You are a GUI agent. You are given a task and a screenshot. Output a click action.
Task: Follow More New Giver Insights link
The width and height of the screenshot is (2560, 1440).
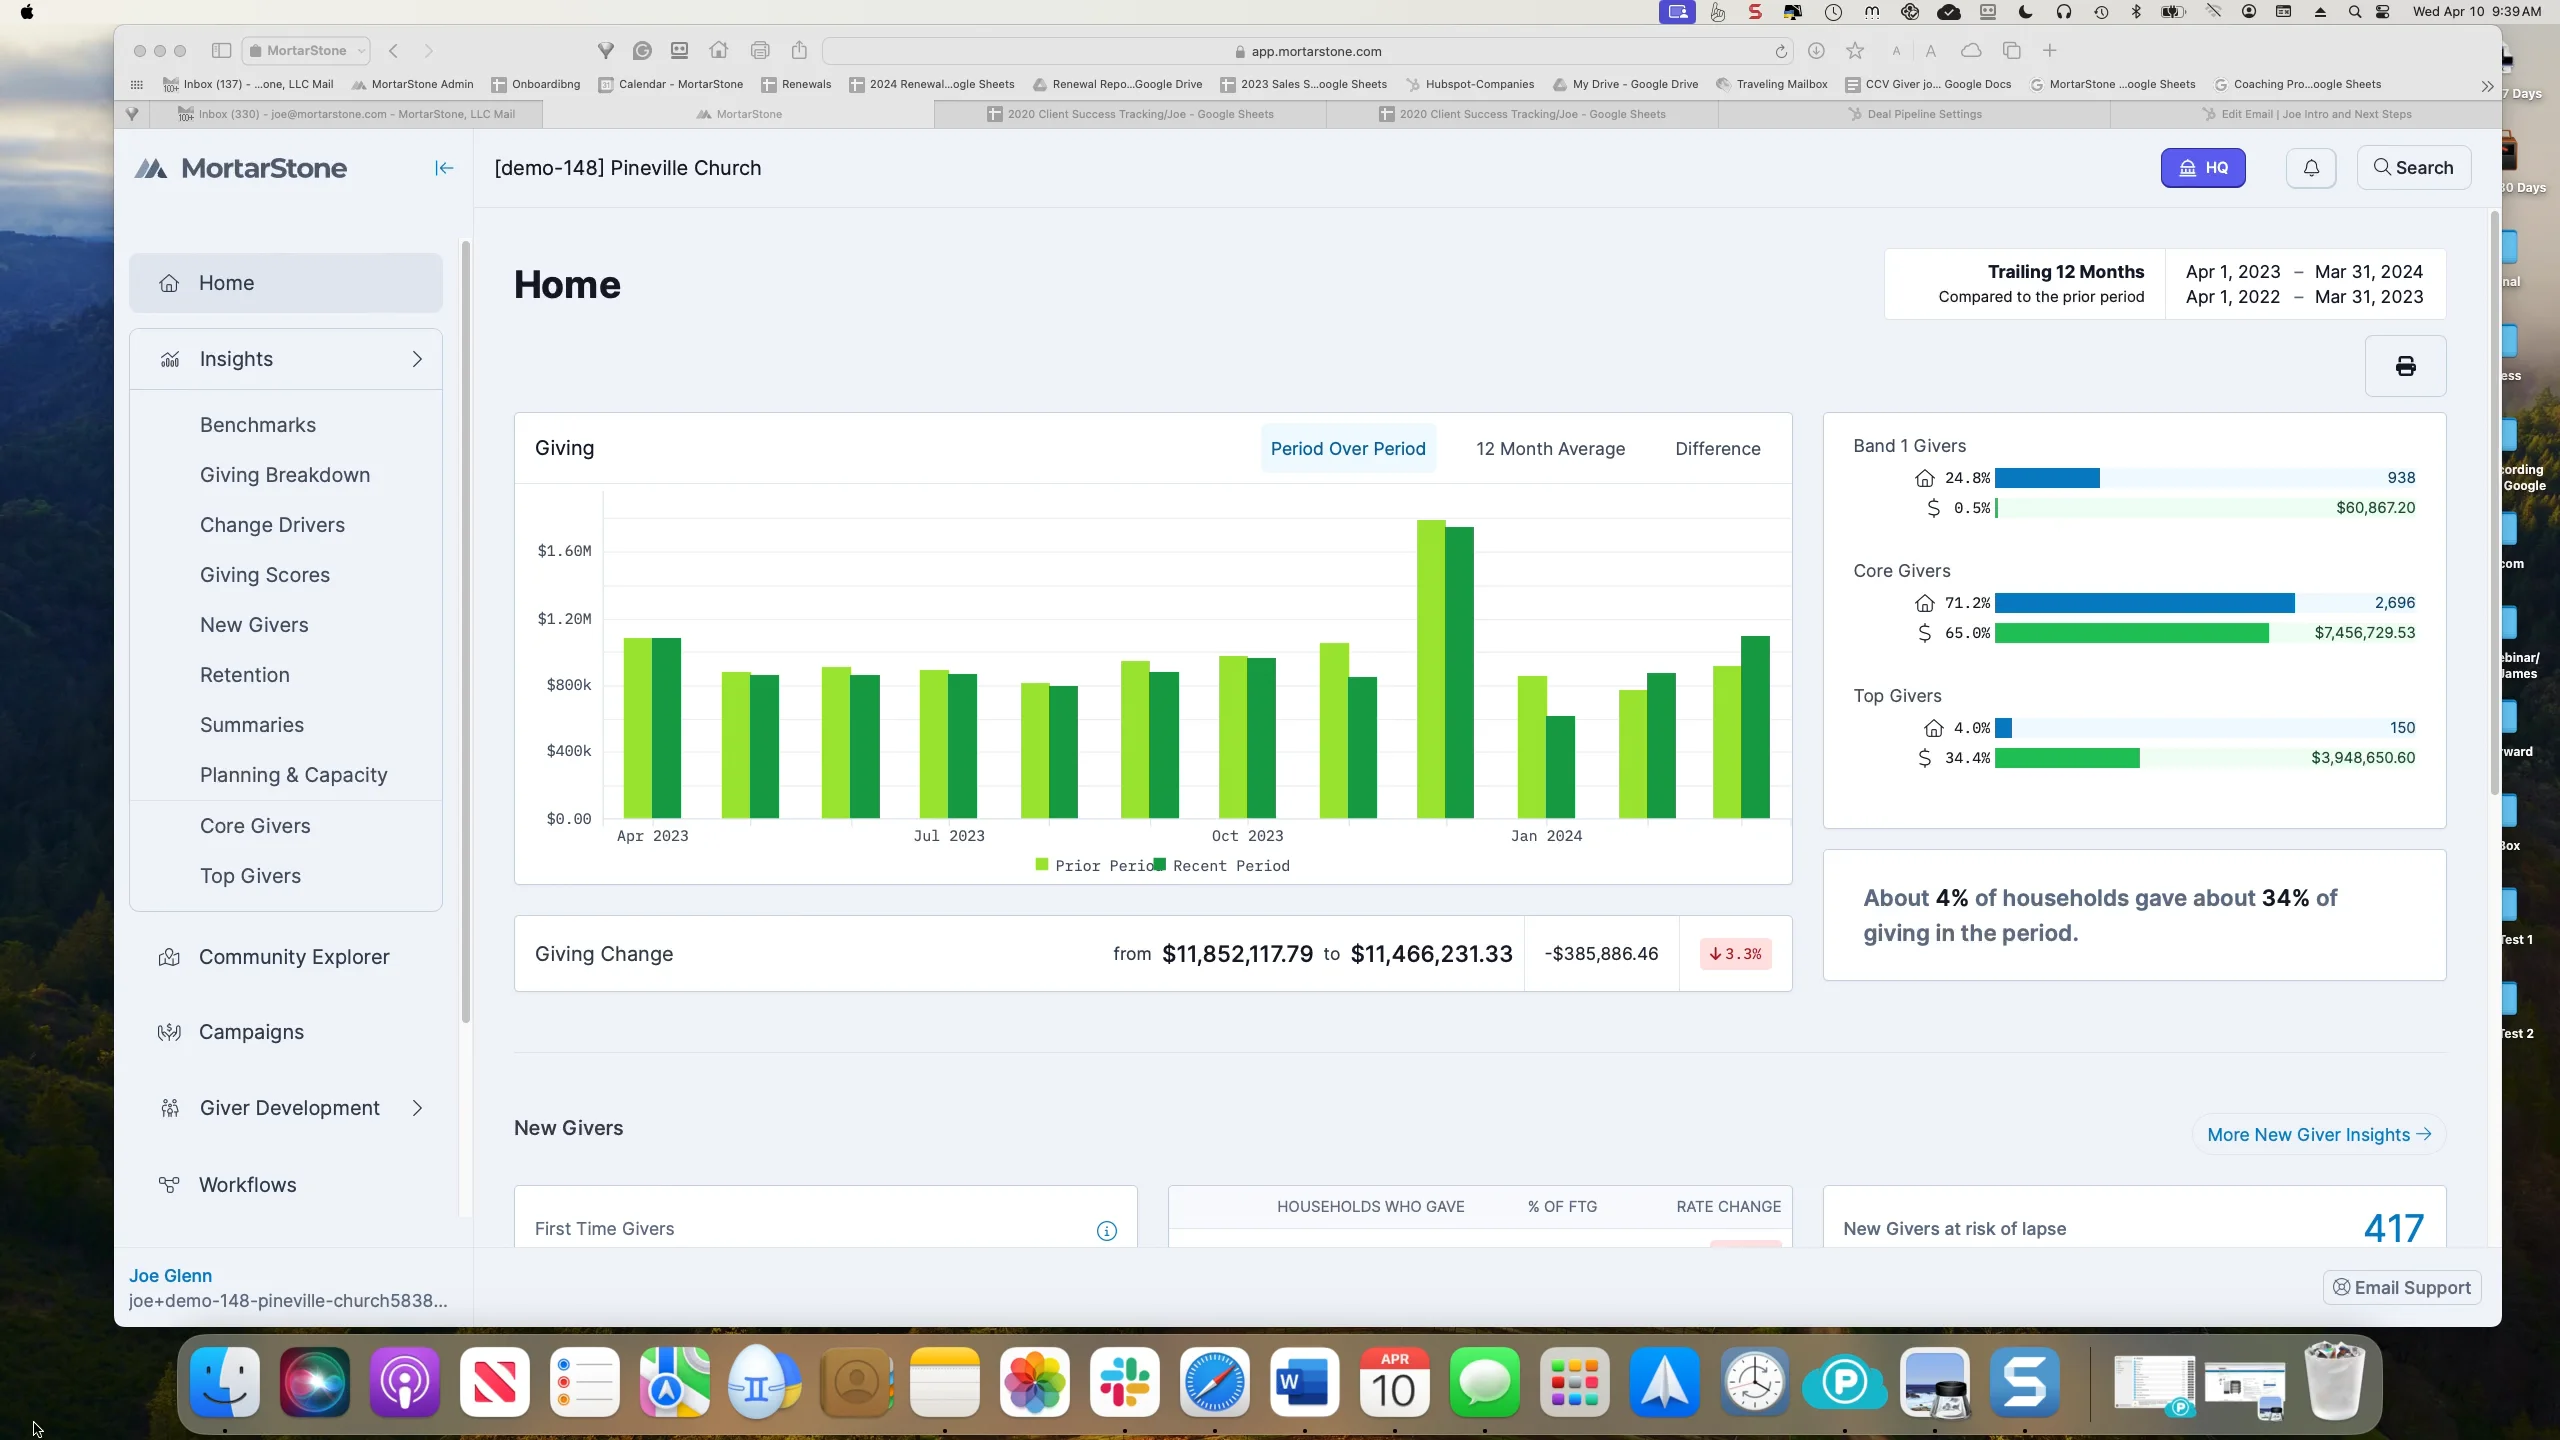click(2319, 1135)
